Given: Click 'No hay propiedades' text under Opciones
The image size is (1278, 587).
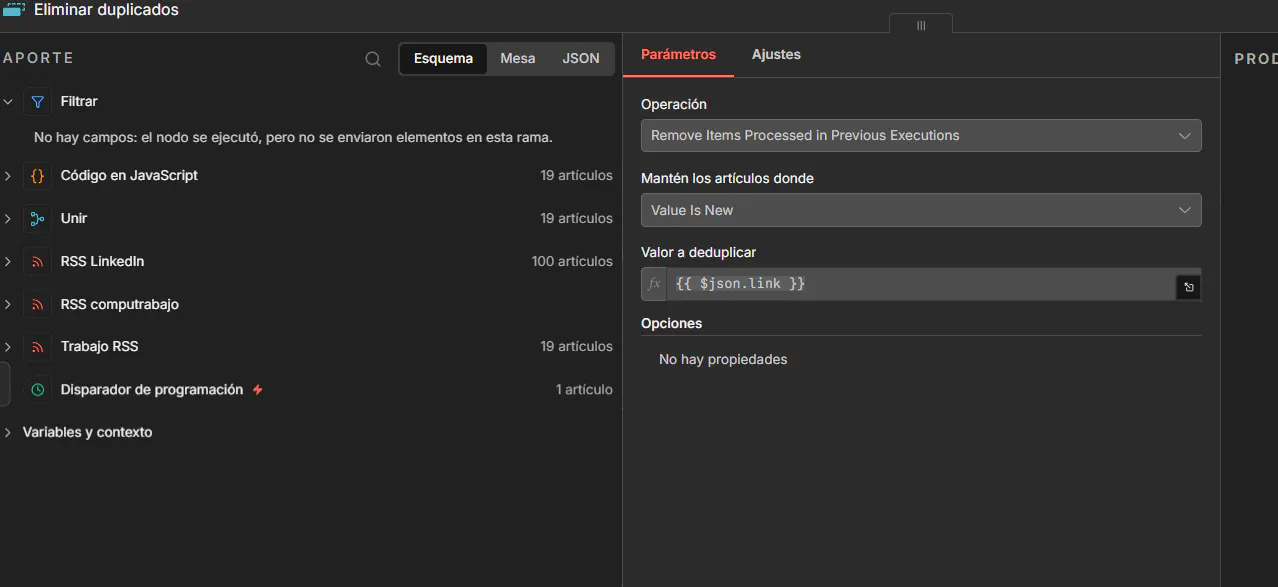Looking at the screenshot, I should (723, 360).
